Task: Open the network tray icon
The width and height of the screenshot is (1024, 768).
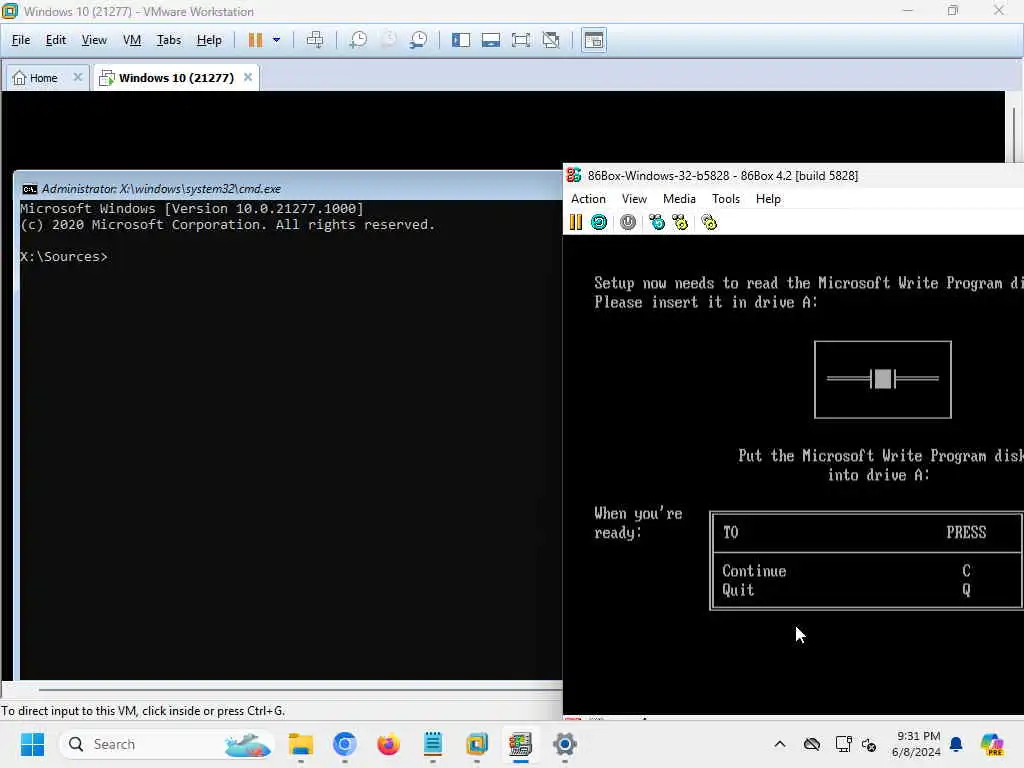Action: [x=843, y=744]
